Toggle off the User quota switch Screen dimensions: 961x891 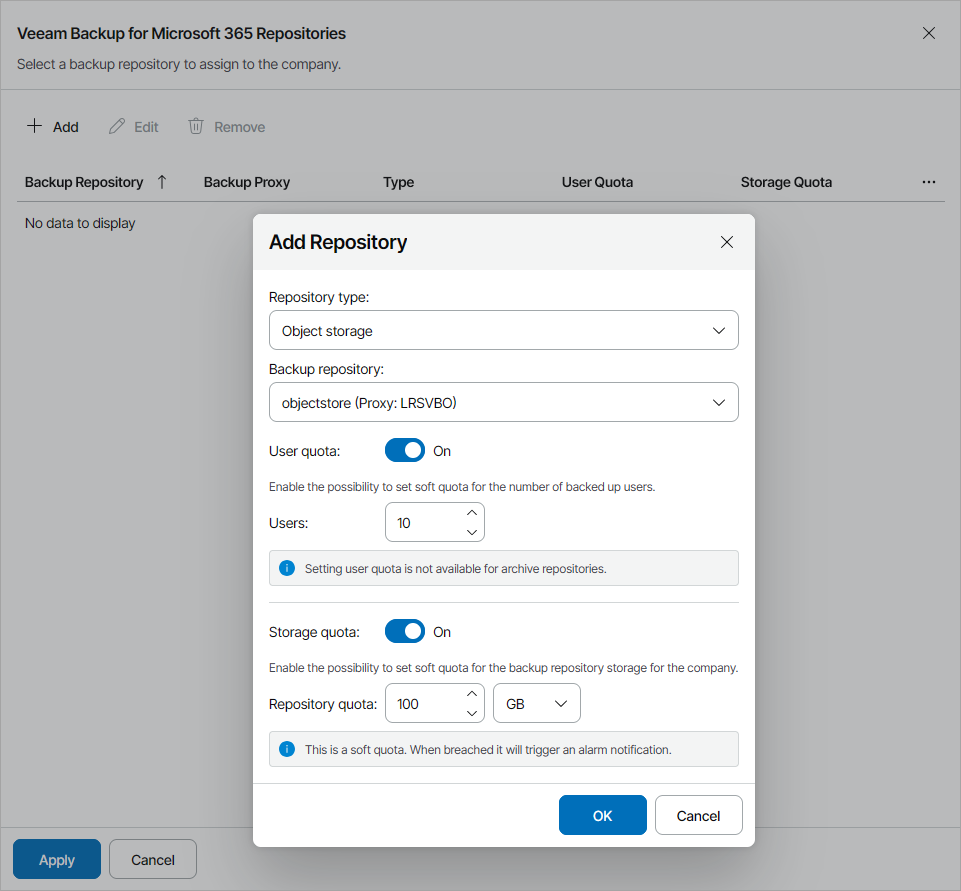coord(405,450)
